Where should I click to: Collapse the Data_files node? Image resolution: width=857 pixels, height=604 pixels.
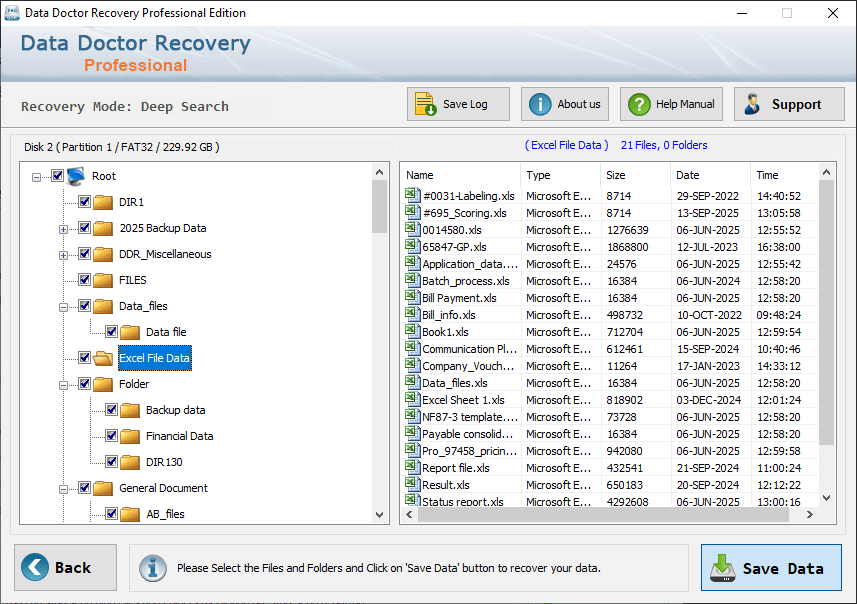[63, 307]
